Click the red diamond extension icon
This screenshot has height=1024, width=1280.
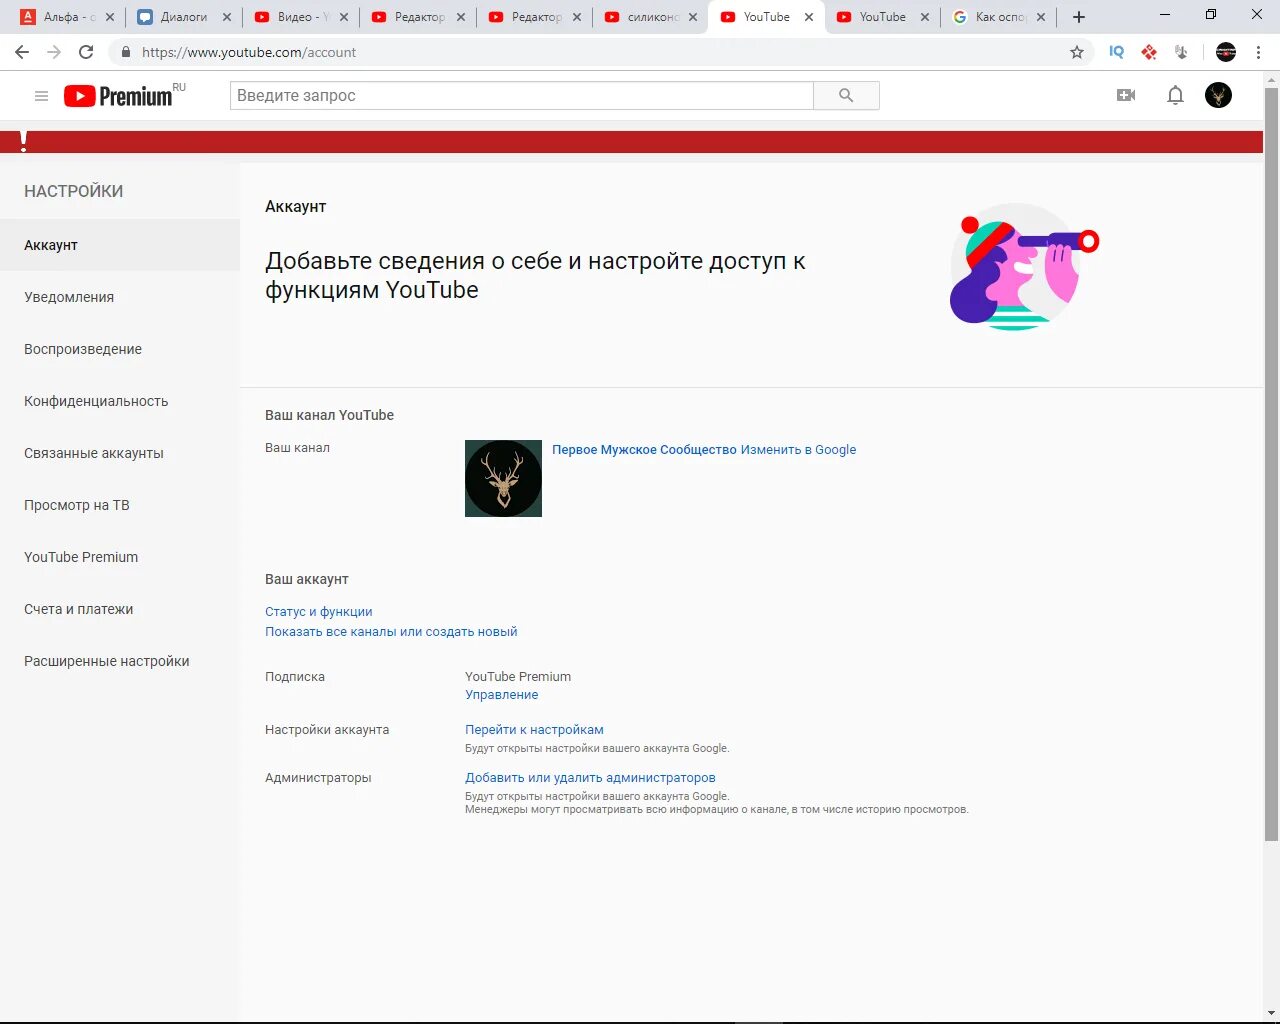(1149, 52)
